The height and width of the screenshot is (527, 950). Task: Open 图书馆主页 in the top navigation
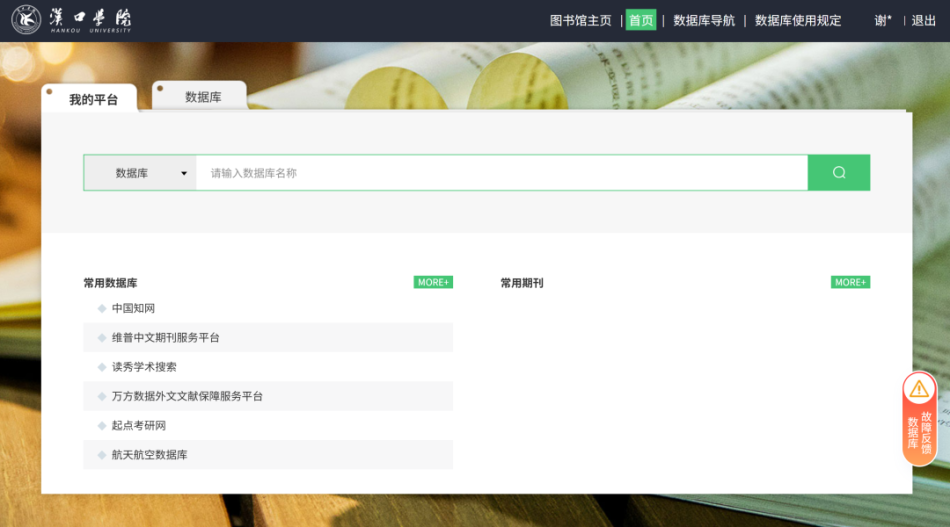[580, 20]
